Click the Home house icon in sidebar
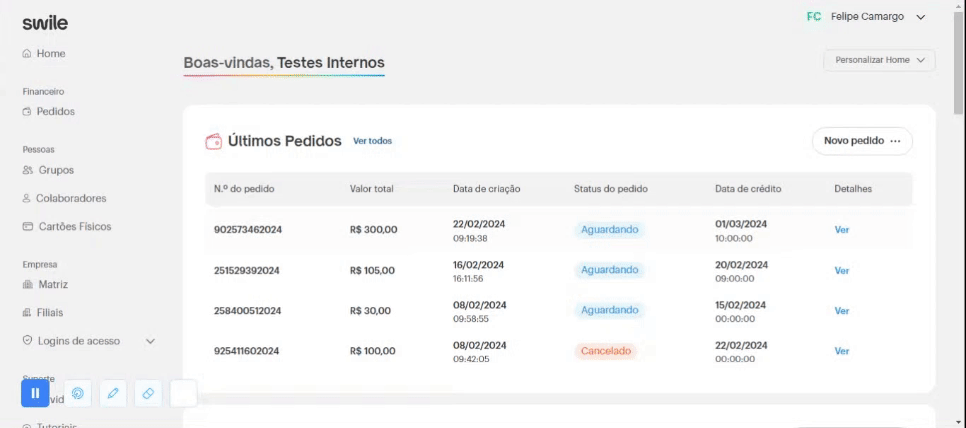 click(x=26, y=54)
